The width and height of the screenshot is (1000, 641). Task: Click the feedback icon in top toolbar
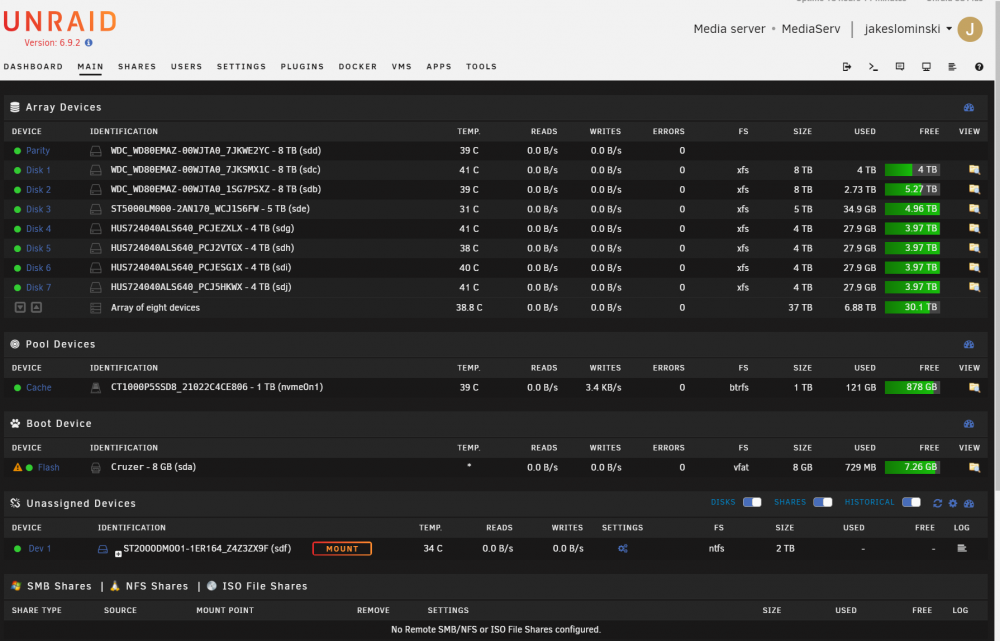pos(900,66)
